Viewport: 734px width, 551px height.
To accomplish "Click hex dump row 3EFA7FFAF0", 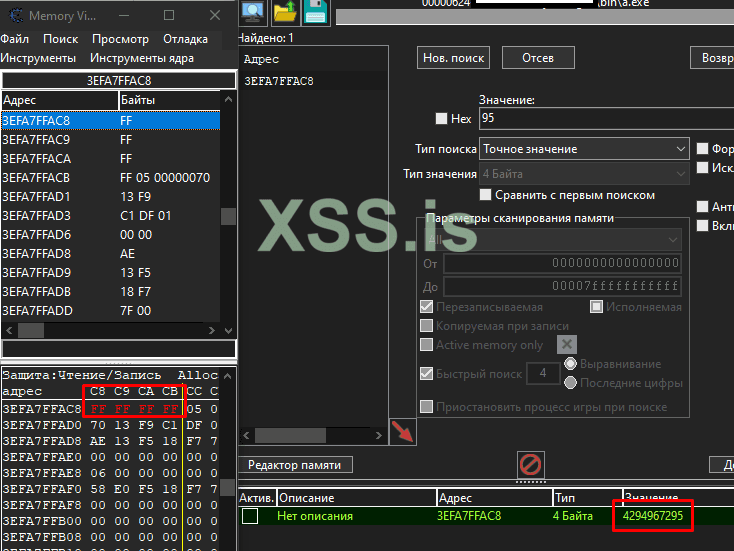I will point(110,489).
